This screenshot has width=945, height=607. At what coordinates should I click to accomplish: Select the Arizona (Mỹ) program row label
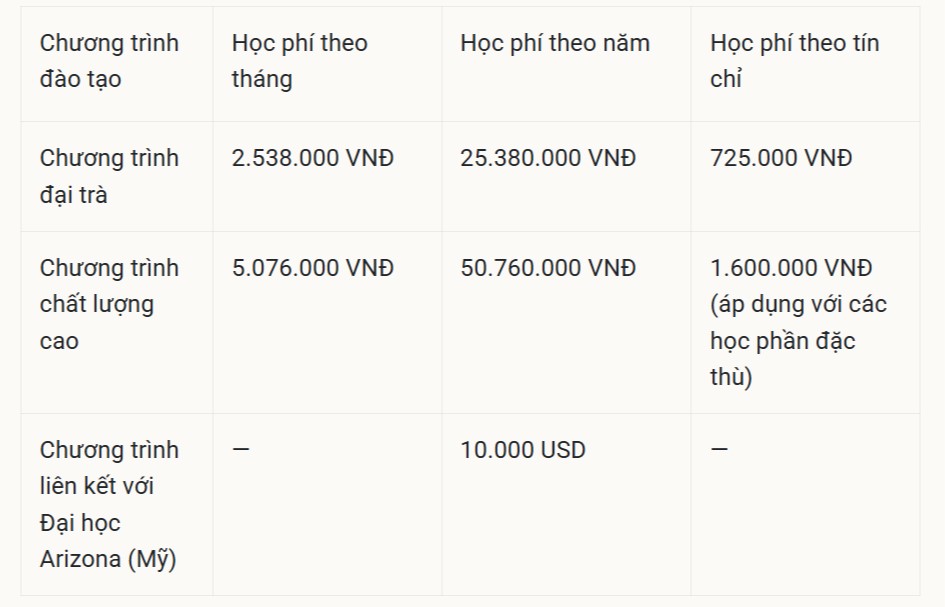110,505
